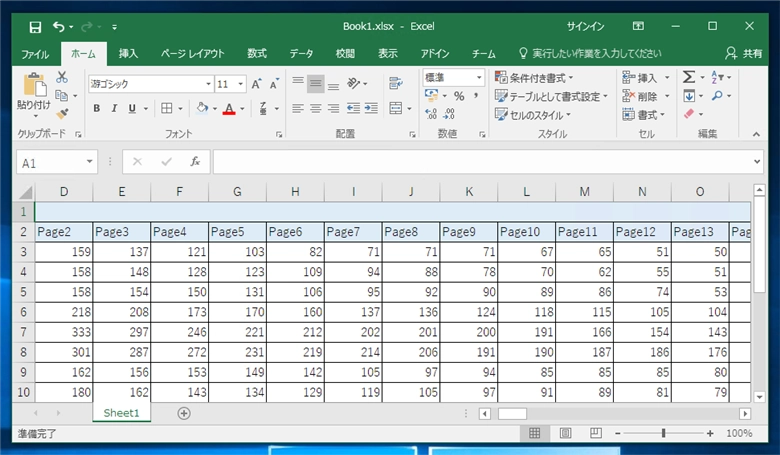
Task: Click the Decrease Indent icon
Action: point(353,108)
